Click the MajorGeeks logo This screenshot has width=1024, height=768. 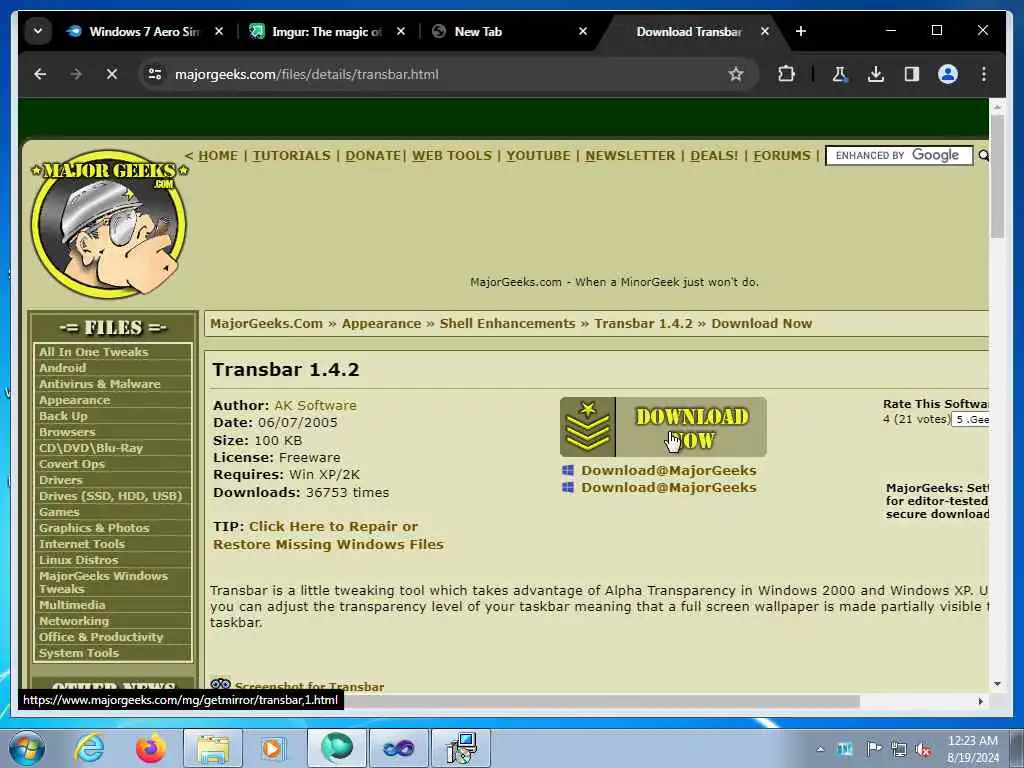point(109,223)
